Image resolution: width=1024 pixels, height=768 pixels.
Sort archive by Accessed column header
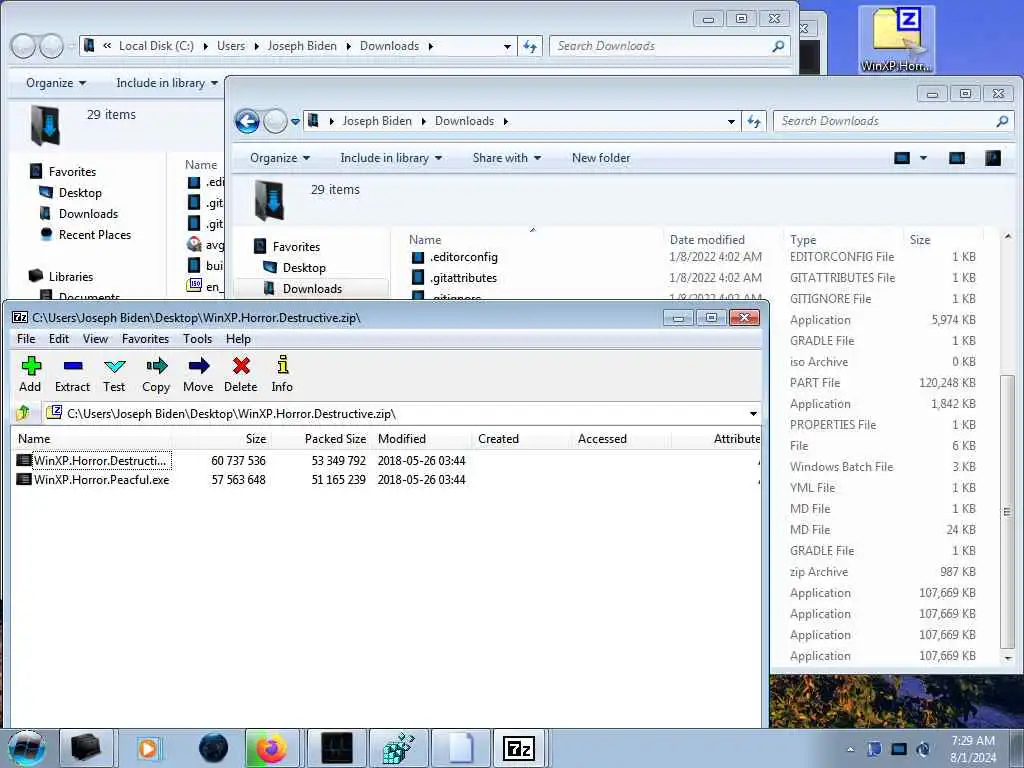602,439
